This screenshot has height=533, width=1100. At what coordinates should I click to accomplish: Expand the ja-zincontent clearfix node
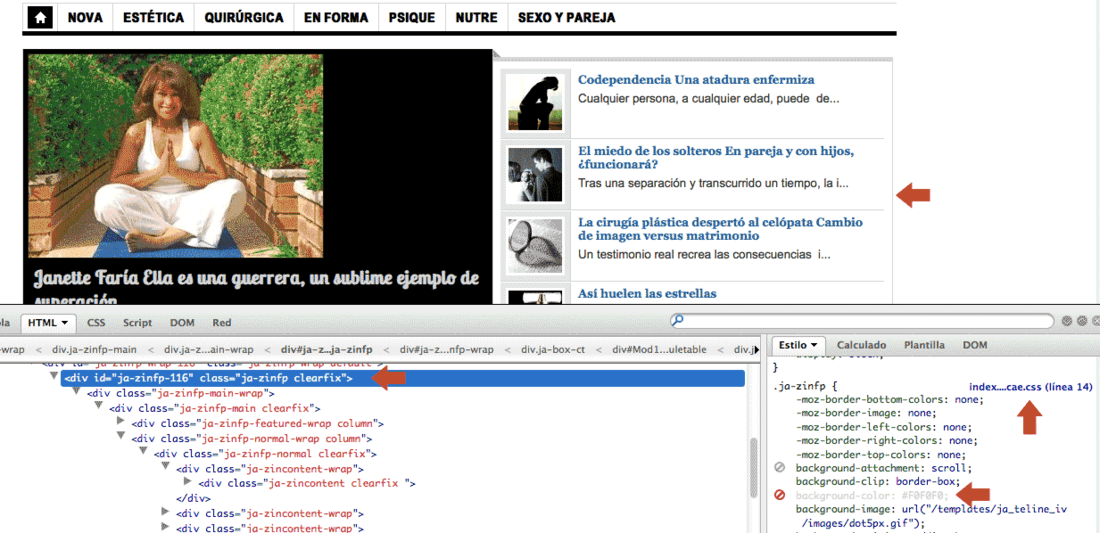click(188, 483)
